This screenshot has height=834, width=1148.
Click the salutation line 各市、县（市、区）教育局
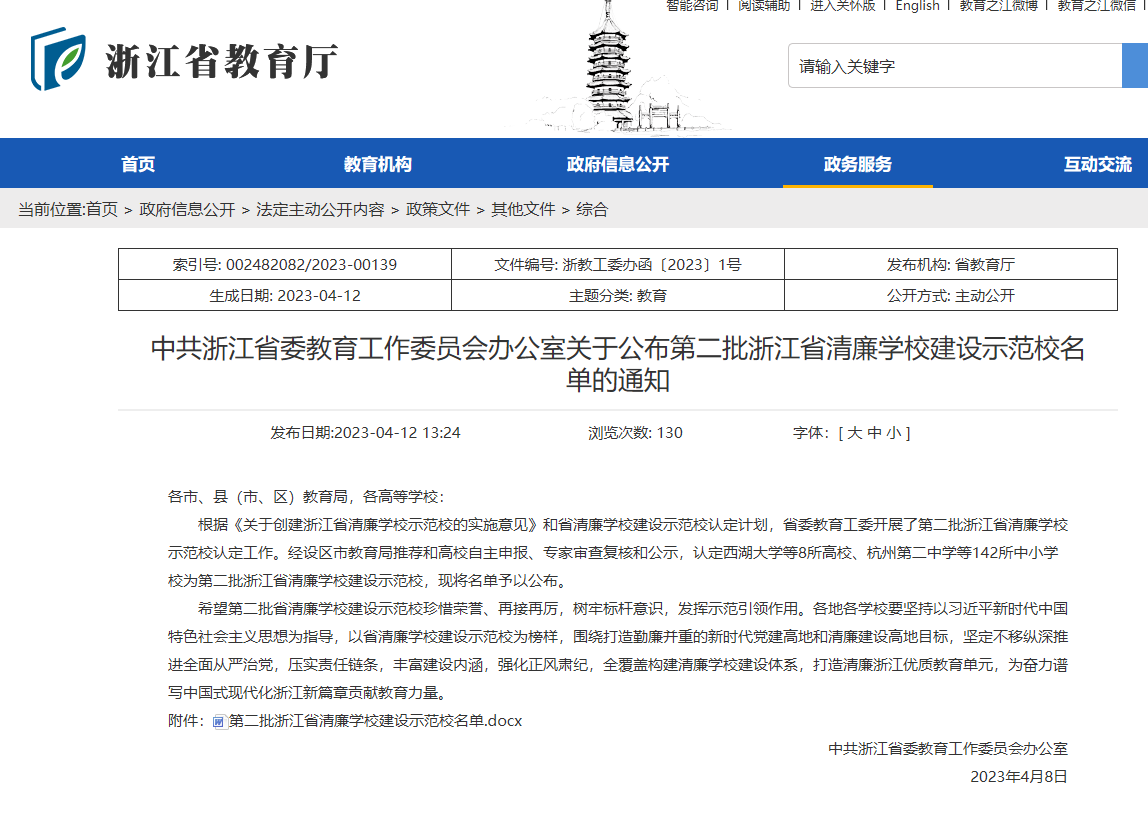(306, 497)
